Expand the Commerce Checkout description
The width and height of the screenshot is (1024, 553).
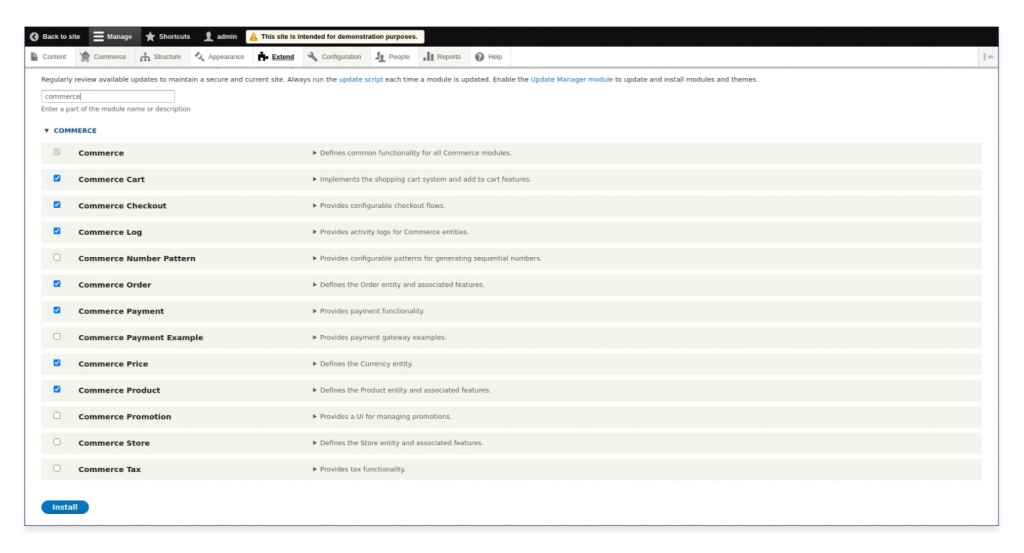click(379, 206)
